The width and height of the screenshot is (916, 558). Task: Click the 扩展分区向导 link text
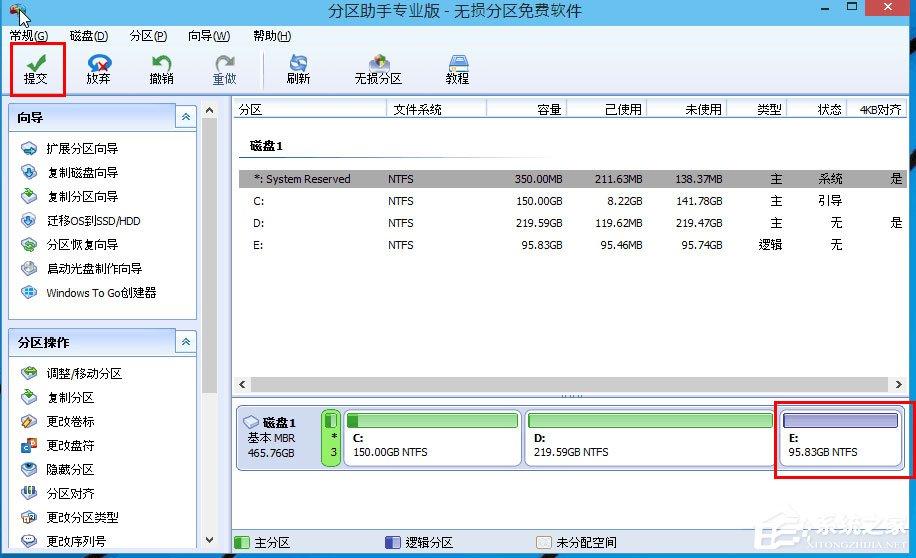[82, 148]
